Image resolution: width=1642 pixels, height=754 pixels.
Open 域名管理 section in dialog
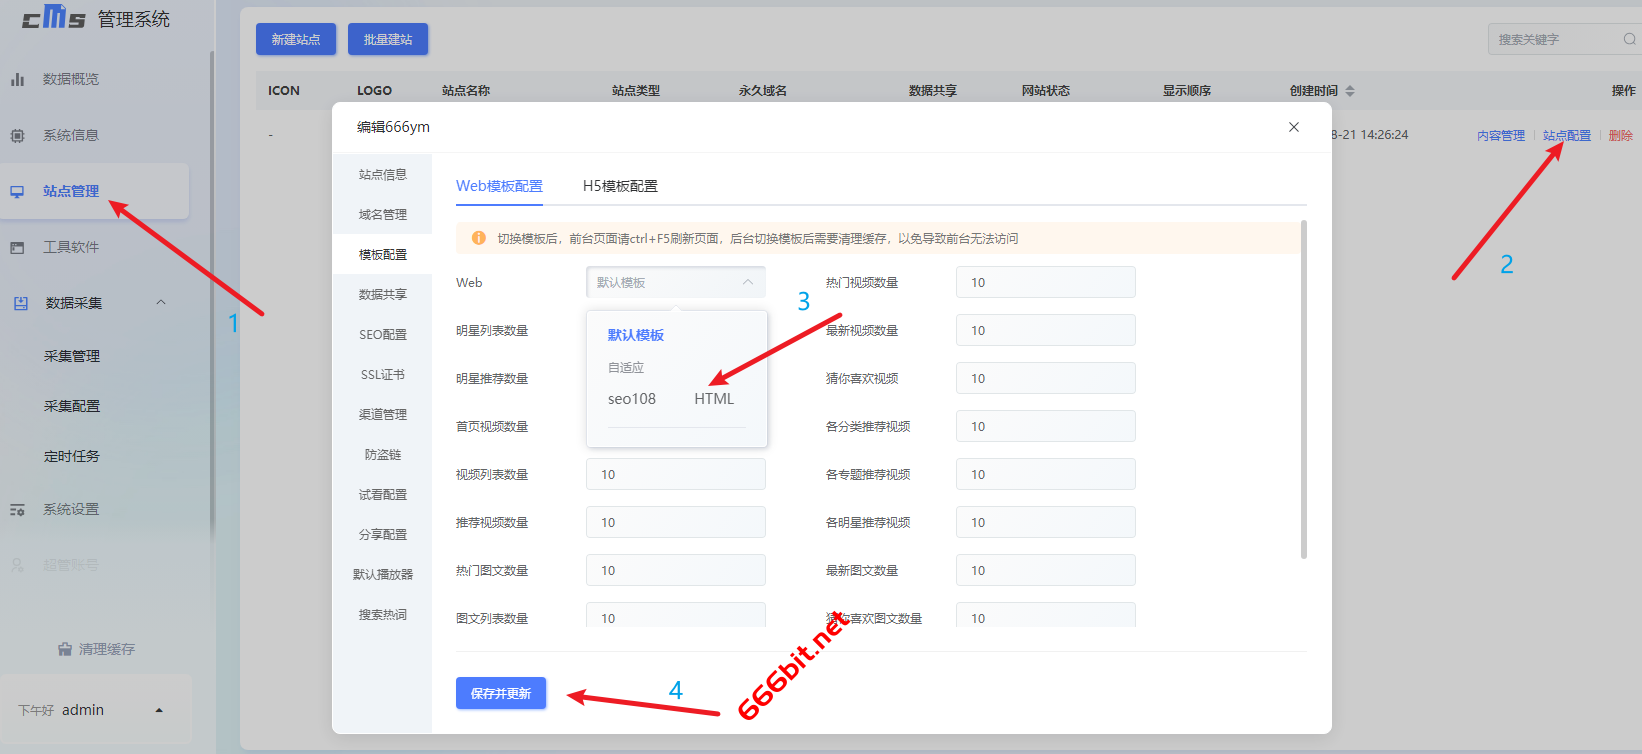pos(382,215)
